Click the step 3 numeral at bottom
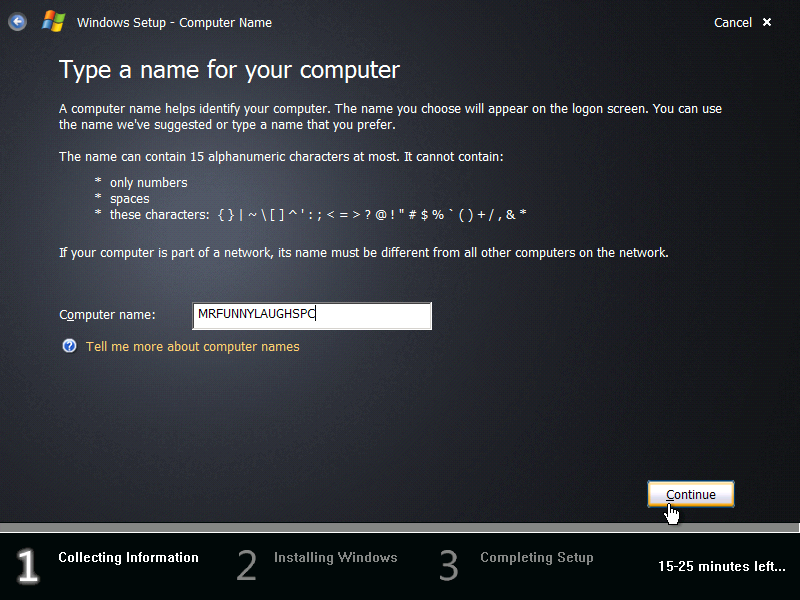The image size is (800, 600). click(448, 566)
